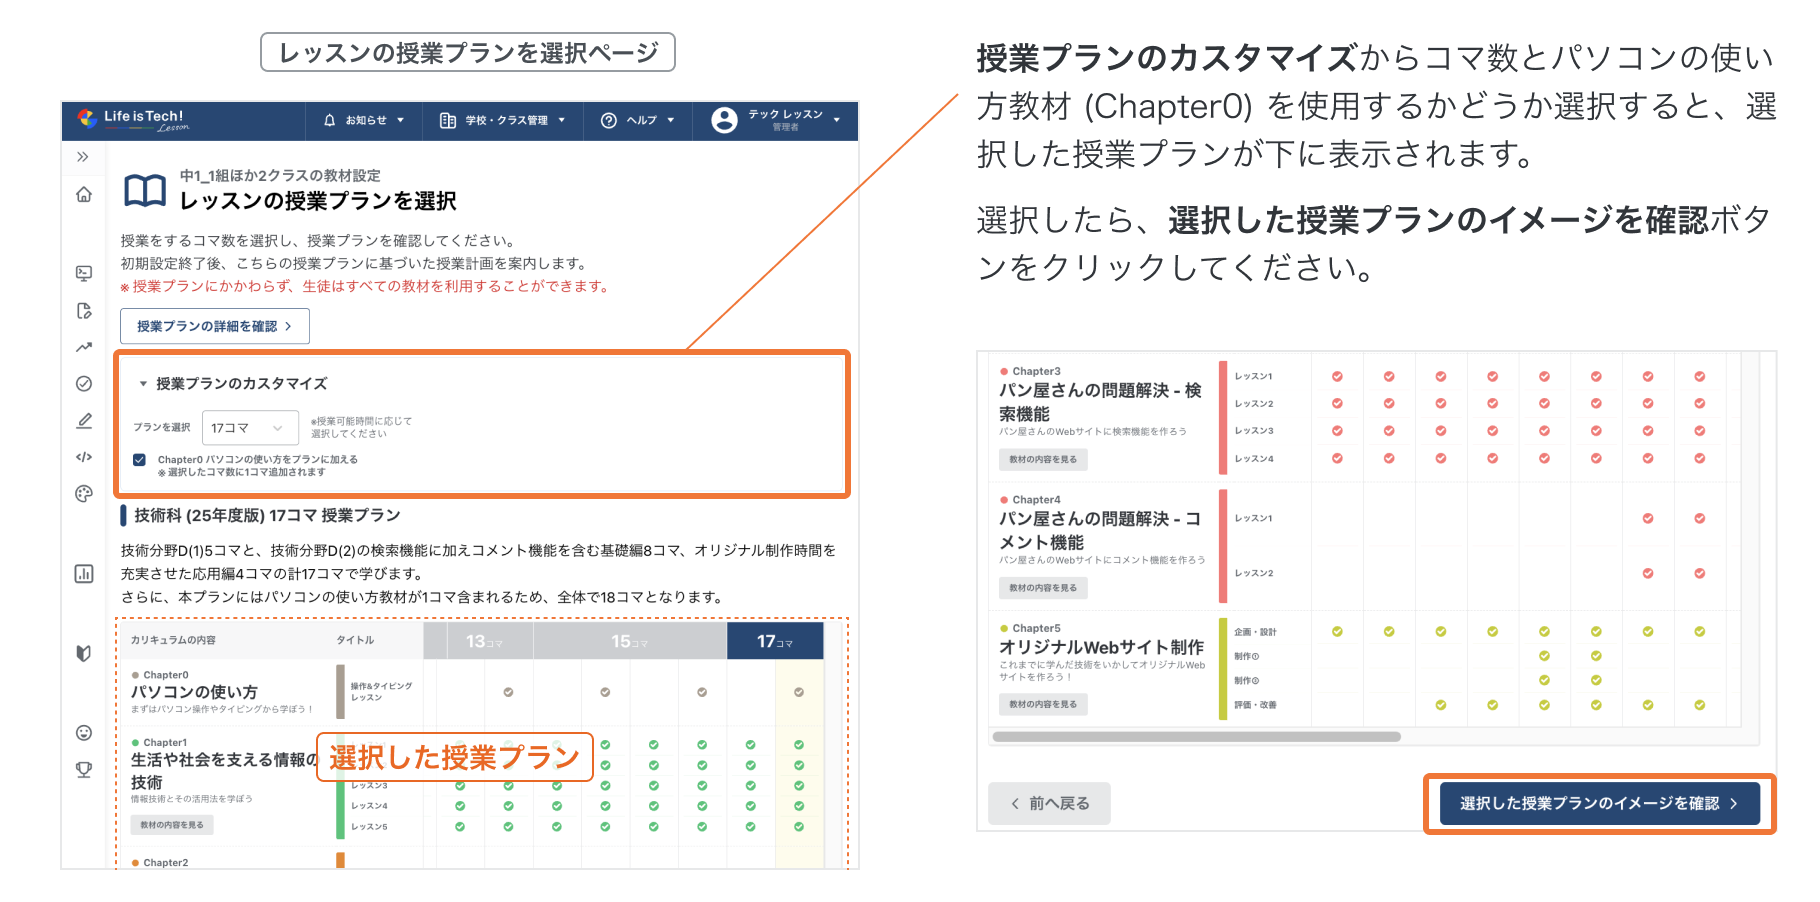Click the color palette icon in sidebar
Screen dimensions: 1820x902
pos(84,494)
